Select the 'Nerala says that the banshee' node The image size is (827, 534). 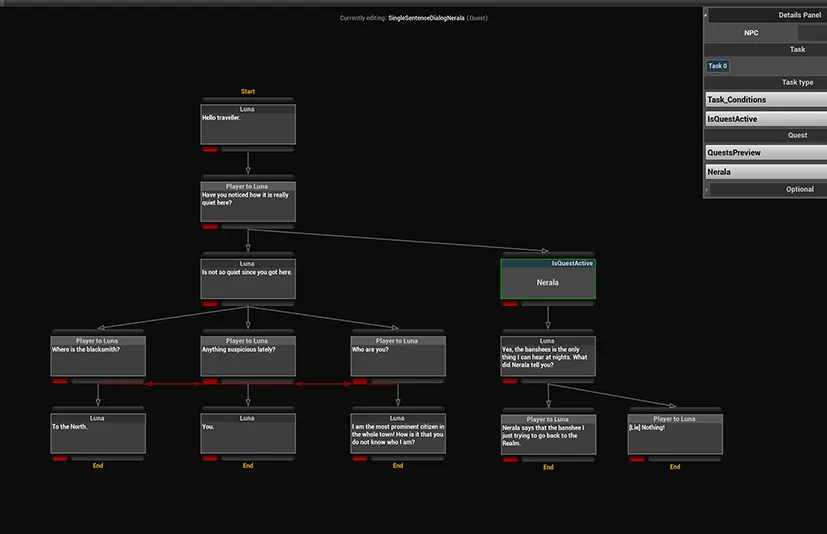pyautogui.click(x=549, y=434)
